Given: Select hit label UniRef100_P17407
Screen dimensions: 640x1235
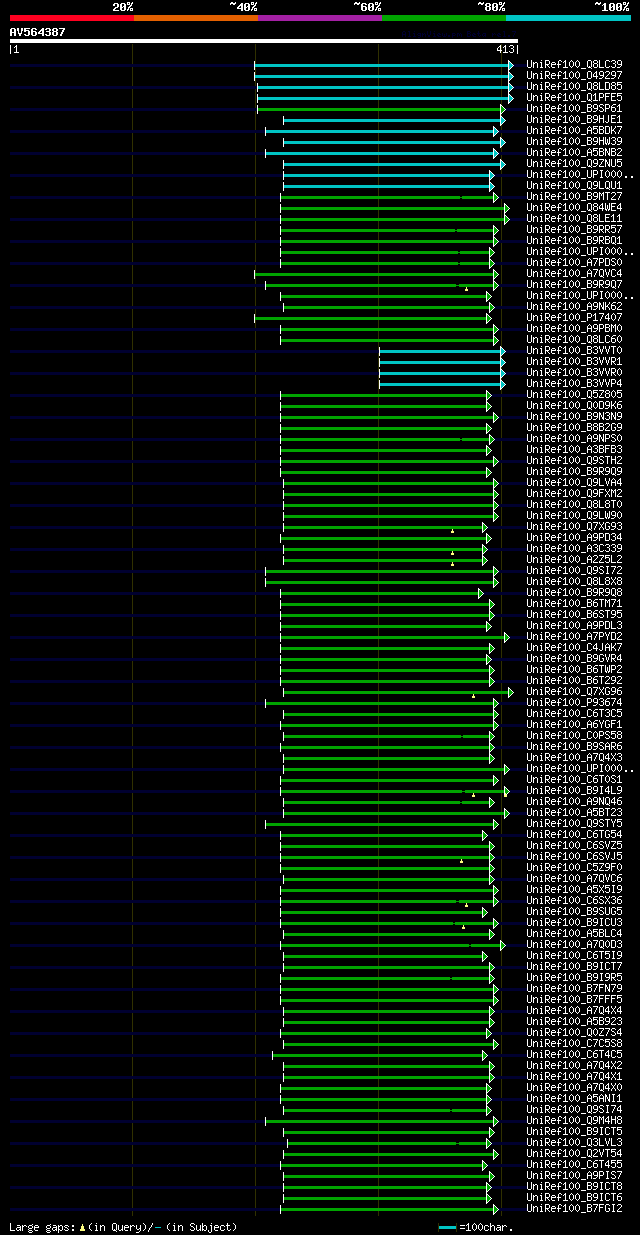Looking at the screenshot, I should pos(575,317).
